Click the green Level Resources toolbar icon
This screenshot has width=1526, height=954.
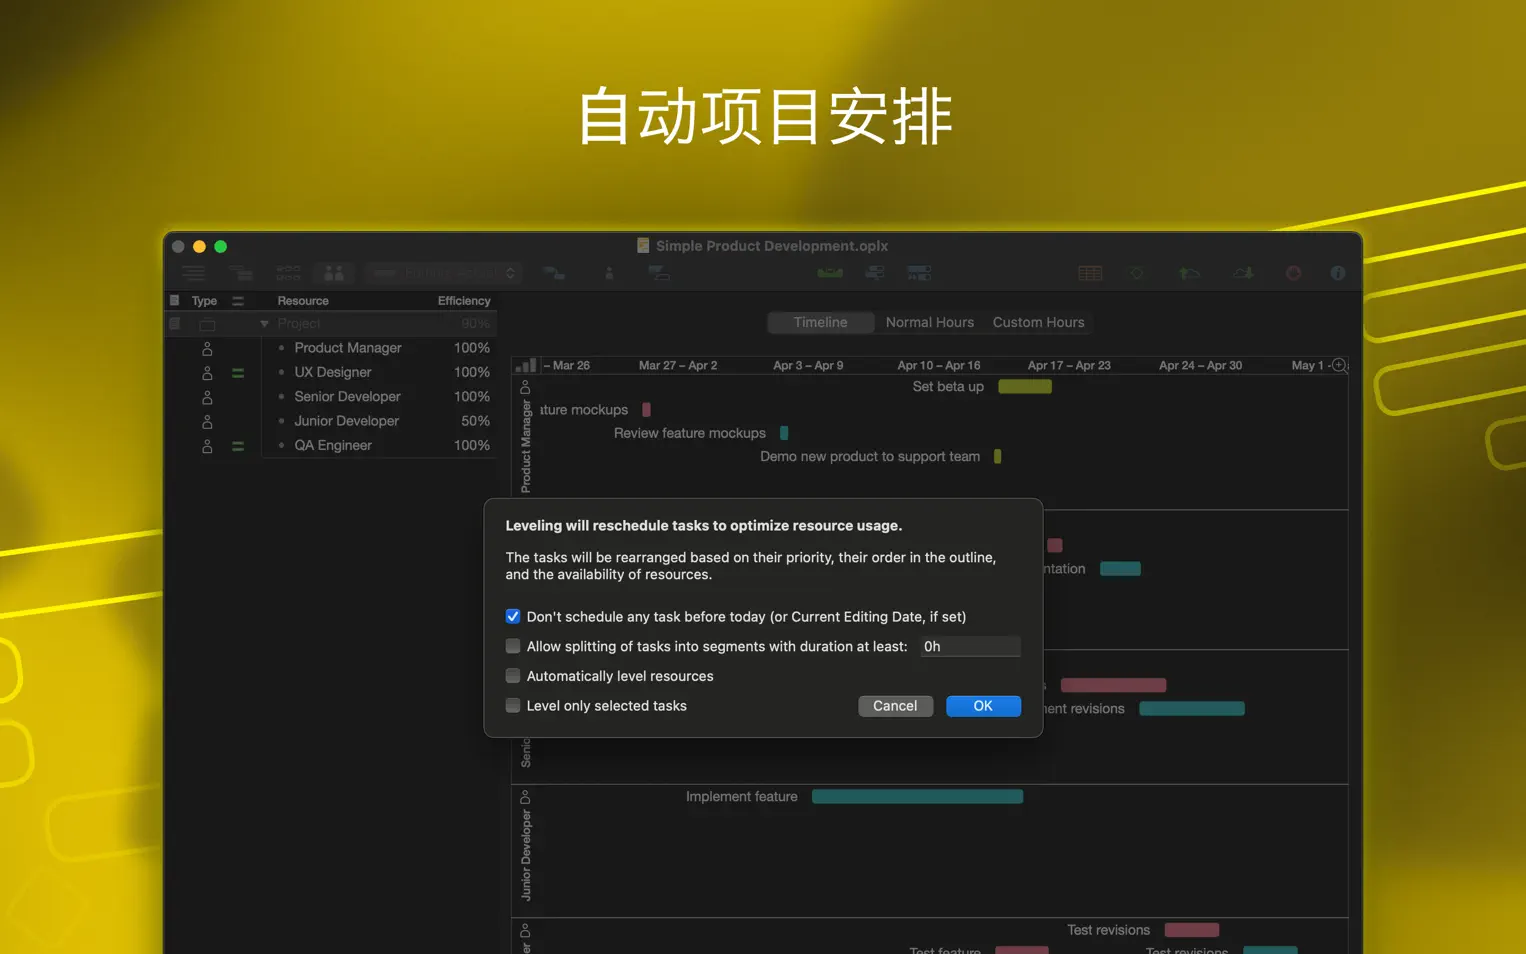click(830, 273)
